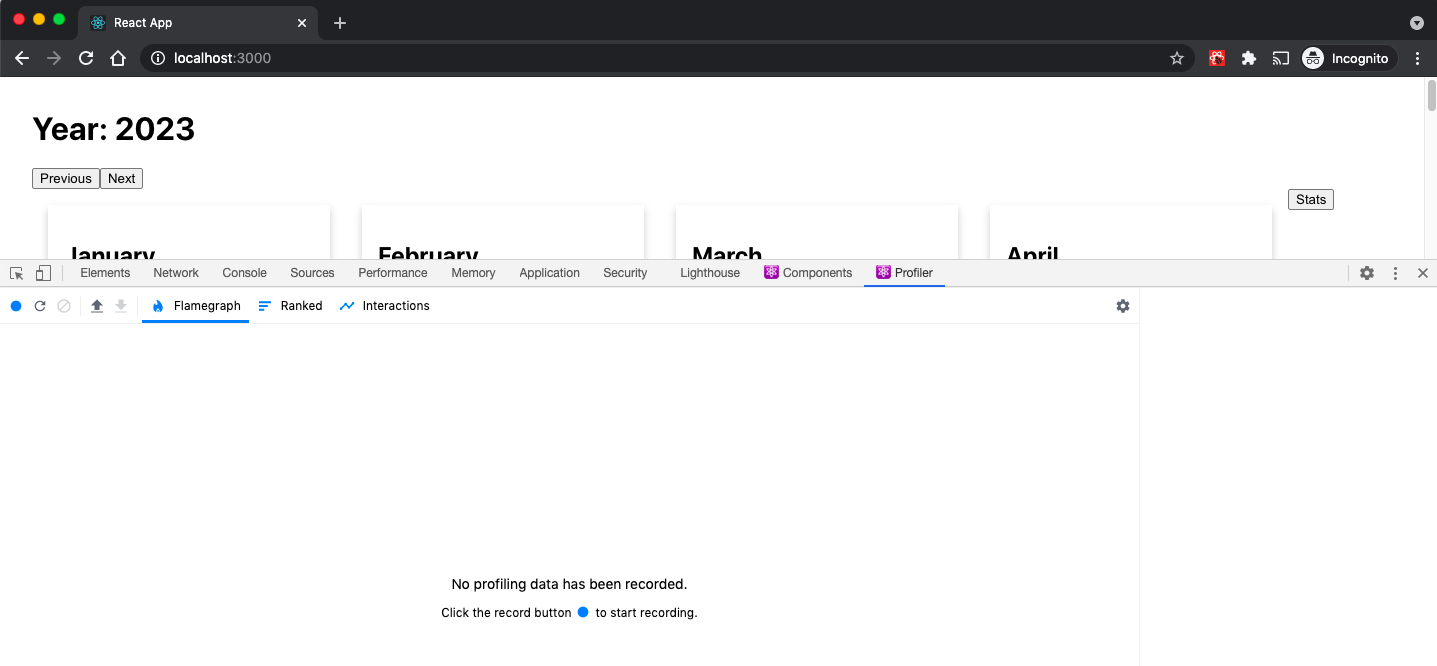Click the Previous year button

pyautogui.click(x=66, y=178)
